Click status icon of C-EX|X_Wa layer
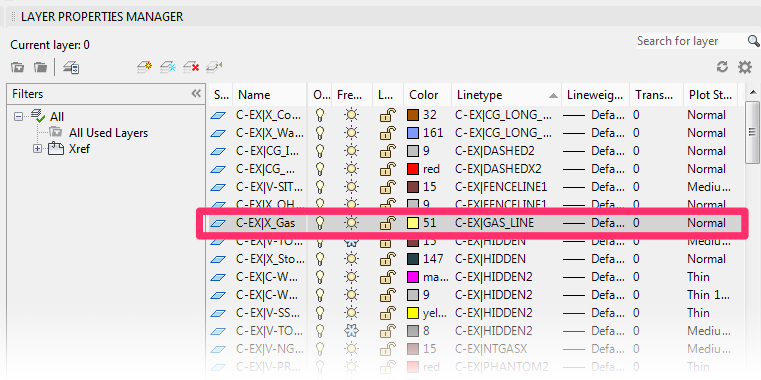The height and width of the screenshot is (380, 761). tap(218, 133)
